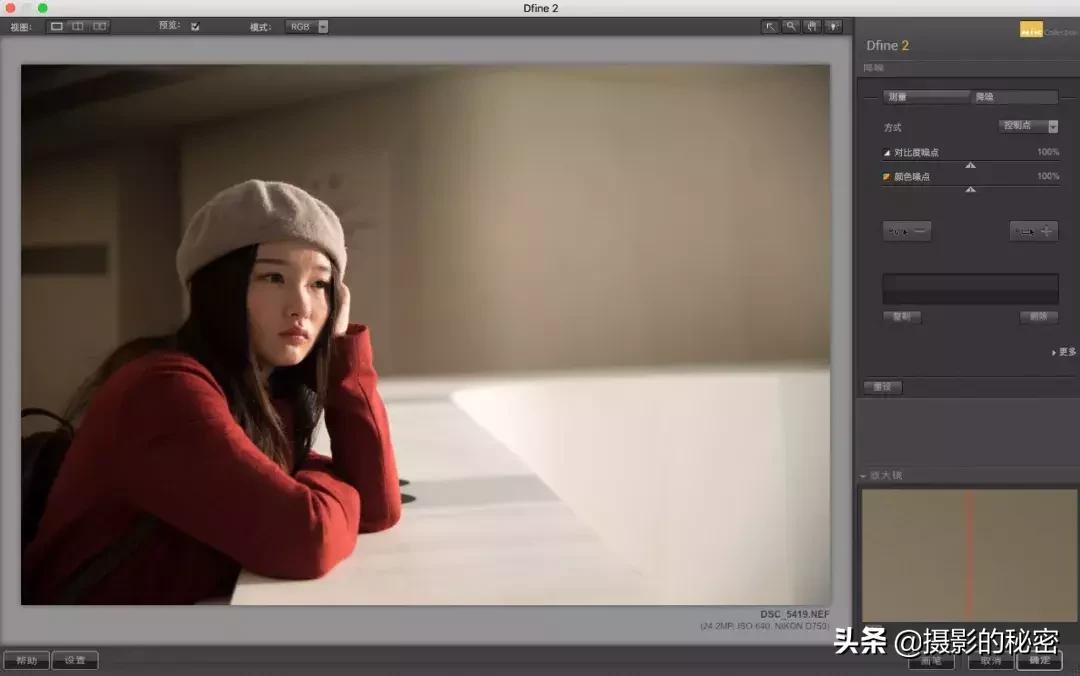Select the zoom magnifier tool
Screen dimensions: 1080x676
[x=791, y=27]
